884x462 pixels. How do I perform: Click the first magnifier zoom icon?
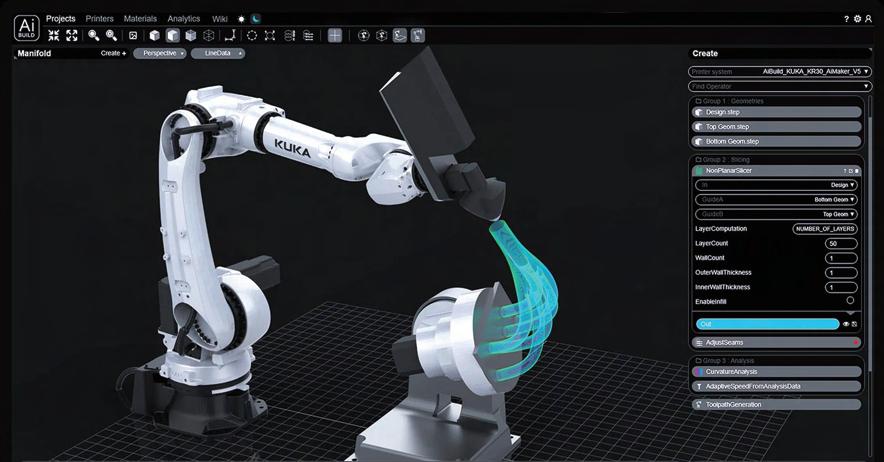94,36
